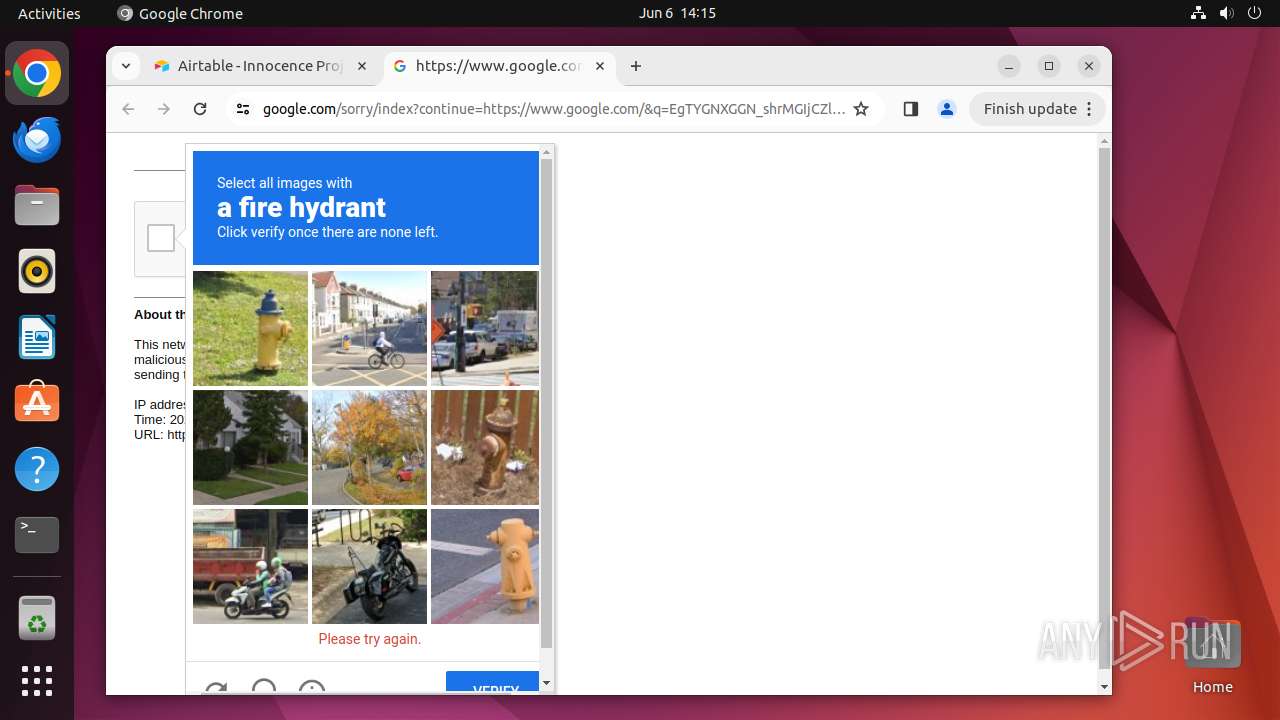Select the autumn trees road tile
Screen dimensions: 1280x720
(369, 447)
